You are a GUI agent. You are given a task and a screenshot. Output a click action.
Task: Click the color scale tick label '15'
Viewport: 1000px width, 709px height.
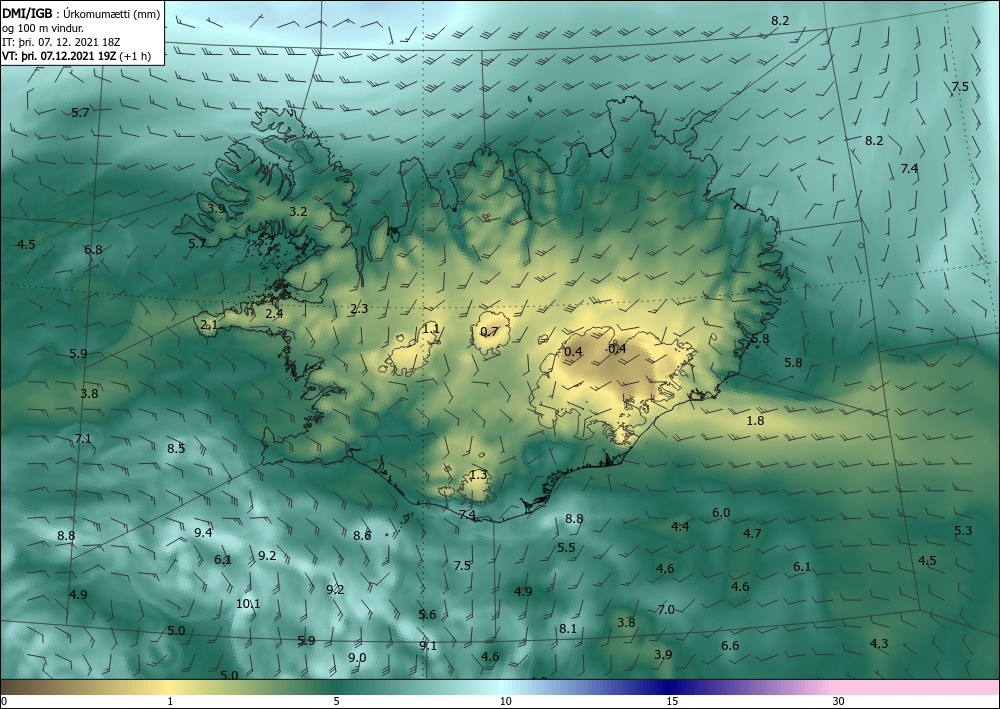coord(672,701)
